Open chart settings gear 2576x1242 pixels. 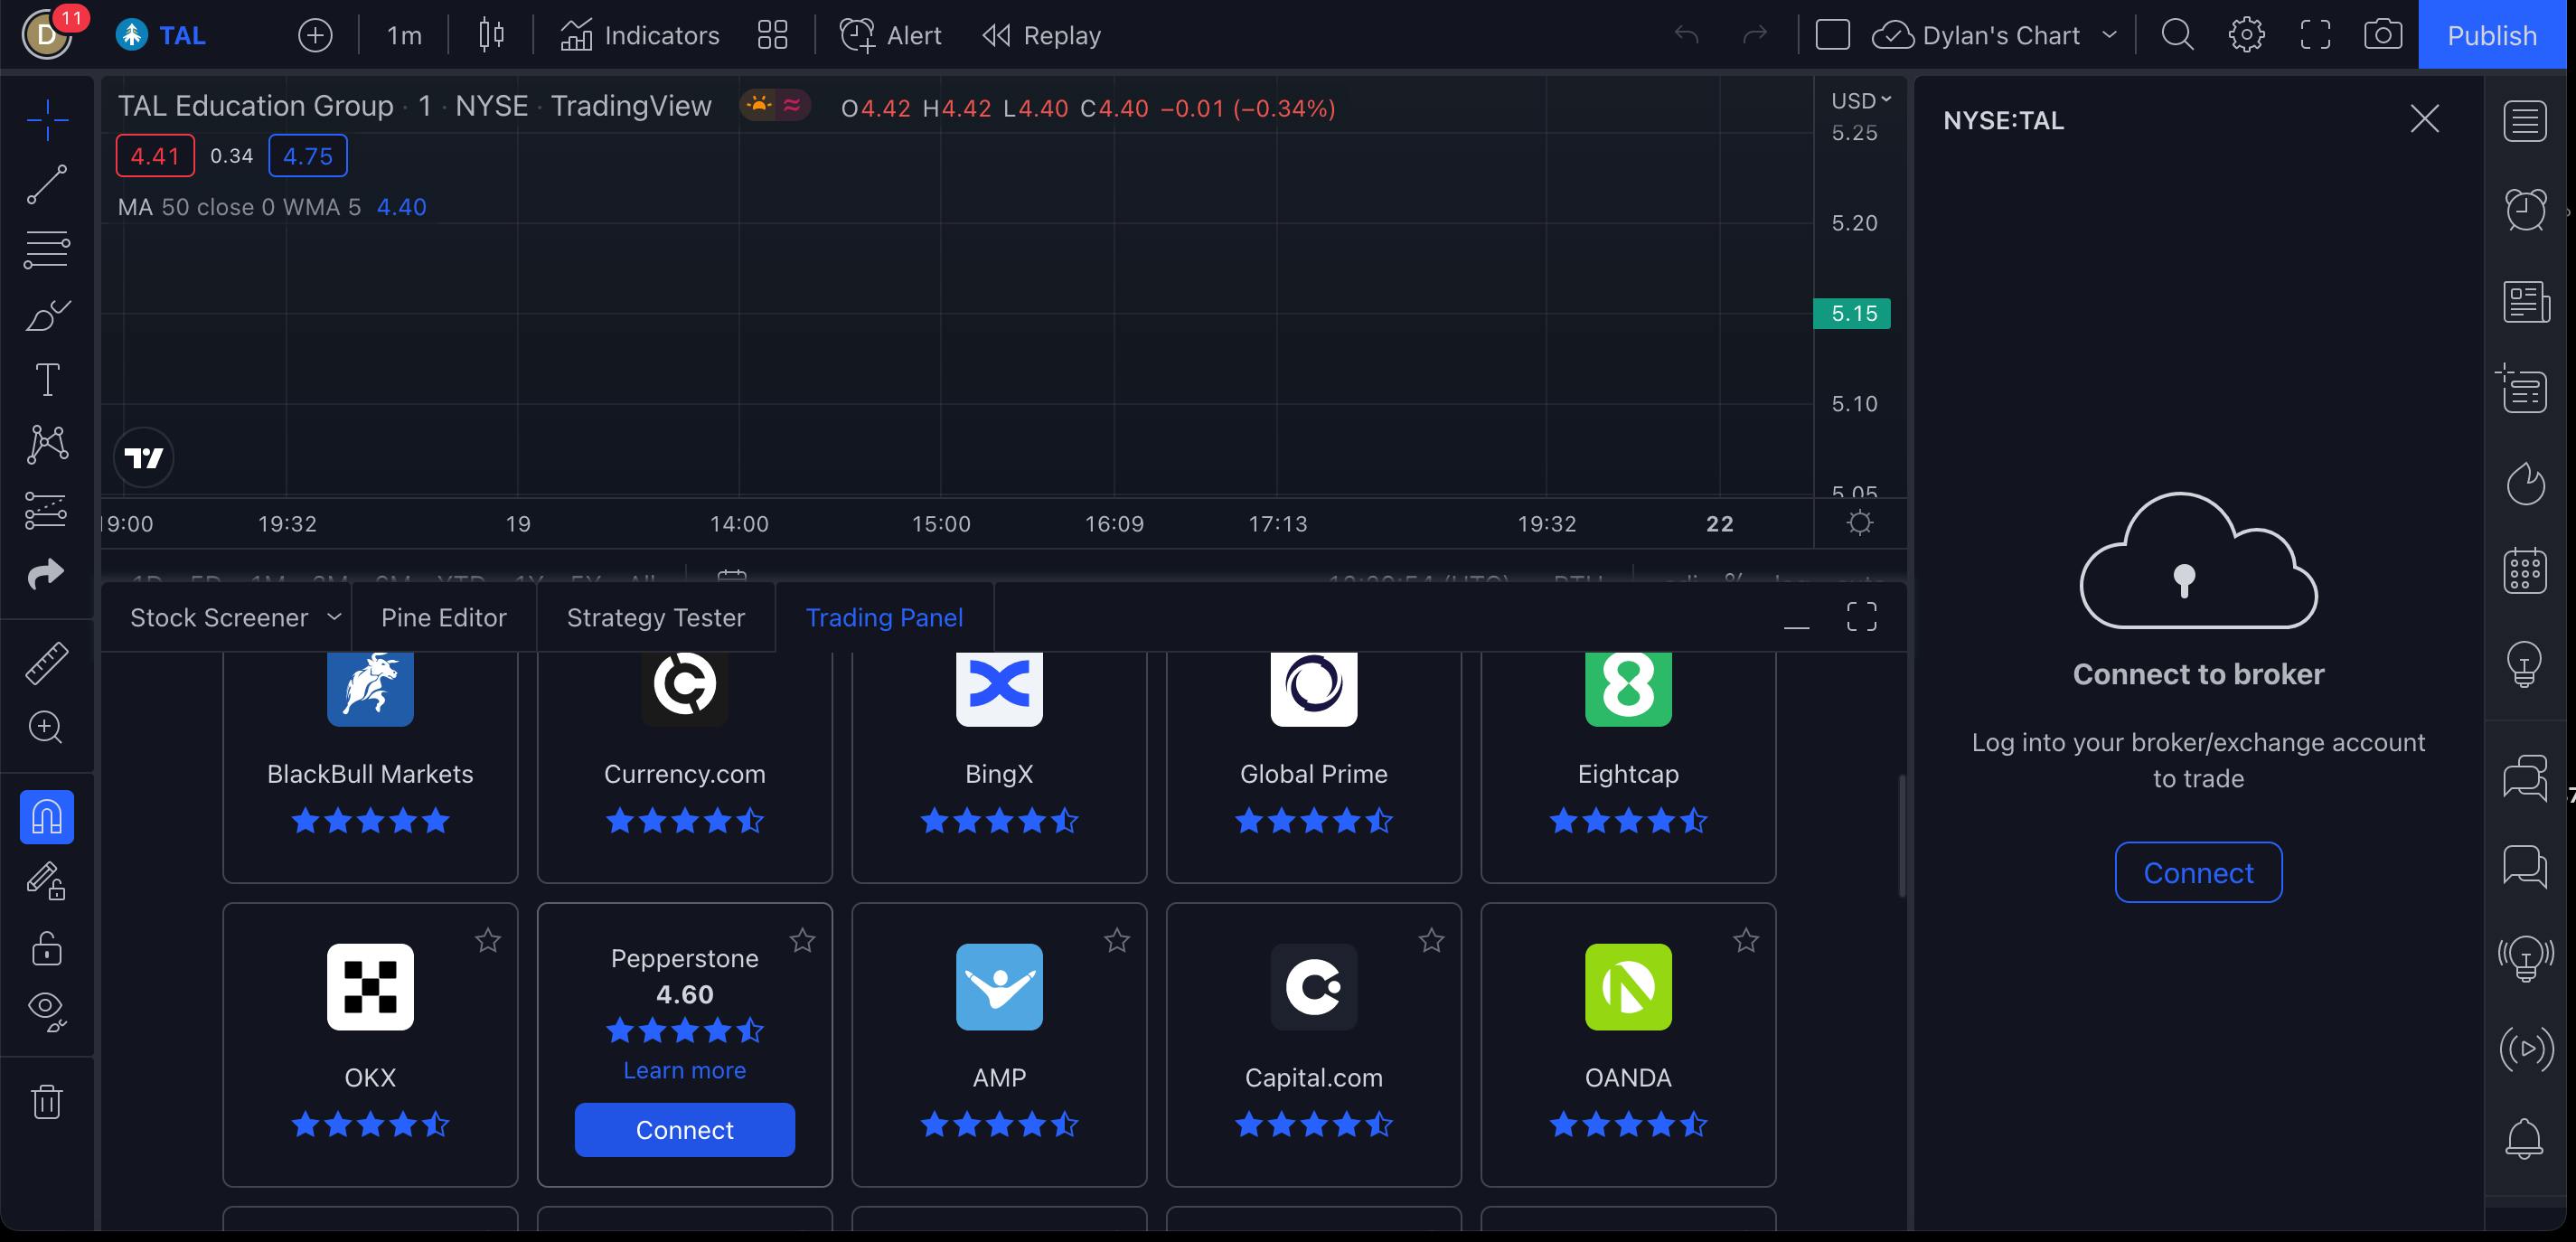tap(2246, 36)
